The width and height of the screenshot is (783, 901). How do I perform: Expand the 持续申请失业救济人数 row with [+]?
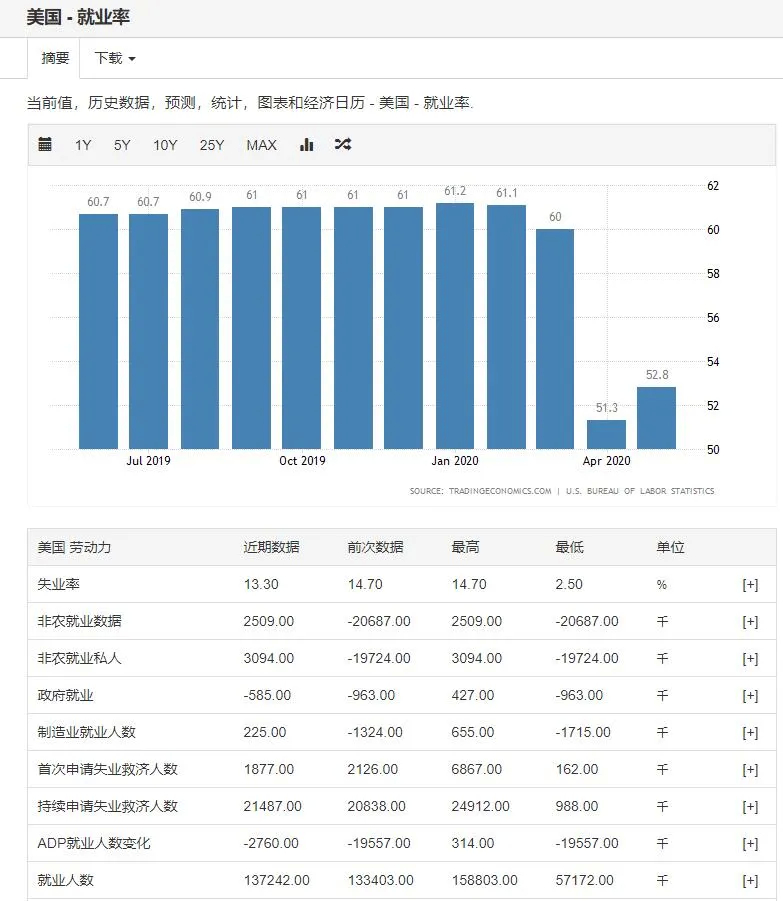pos(750,806)
